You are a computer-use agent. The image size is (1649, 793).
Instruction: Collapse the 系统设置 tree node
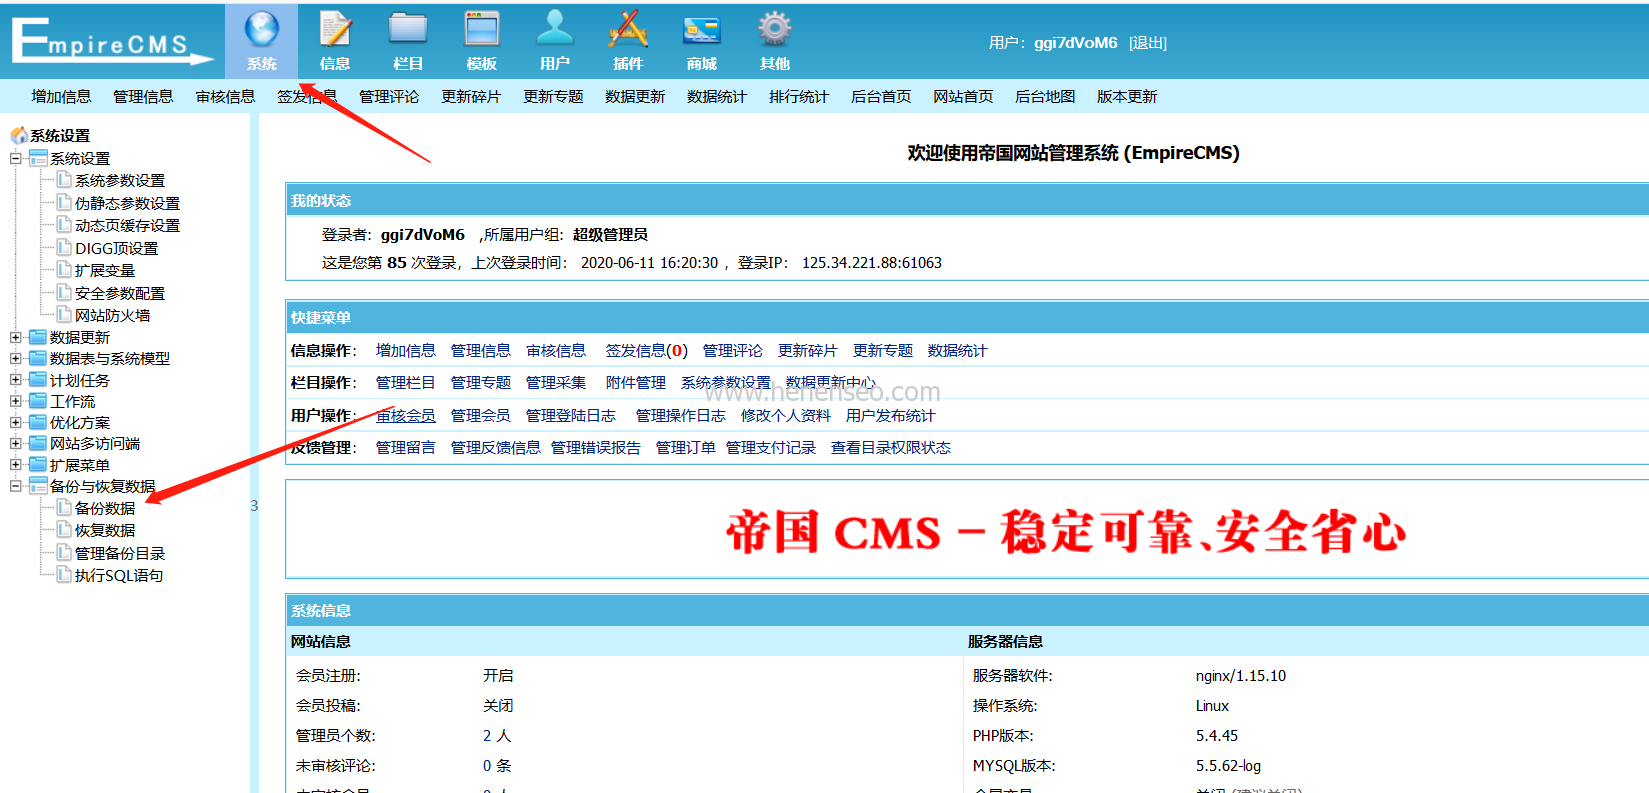[x=15, y=158]
